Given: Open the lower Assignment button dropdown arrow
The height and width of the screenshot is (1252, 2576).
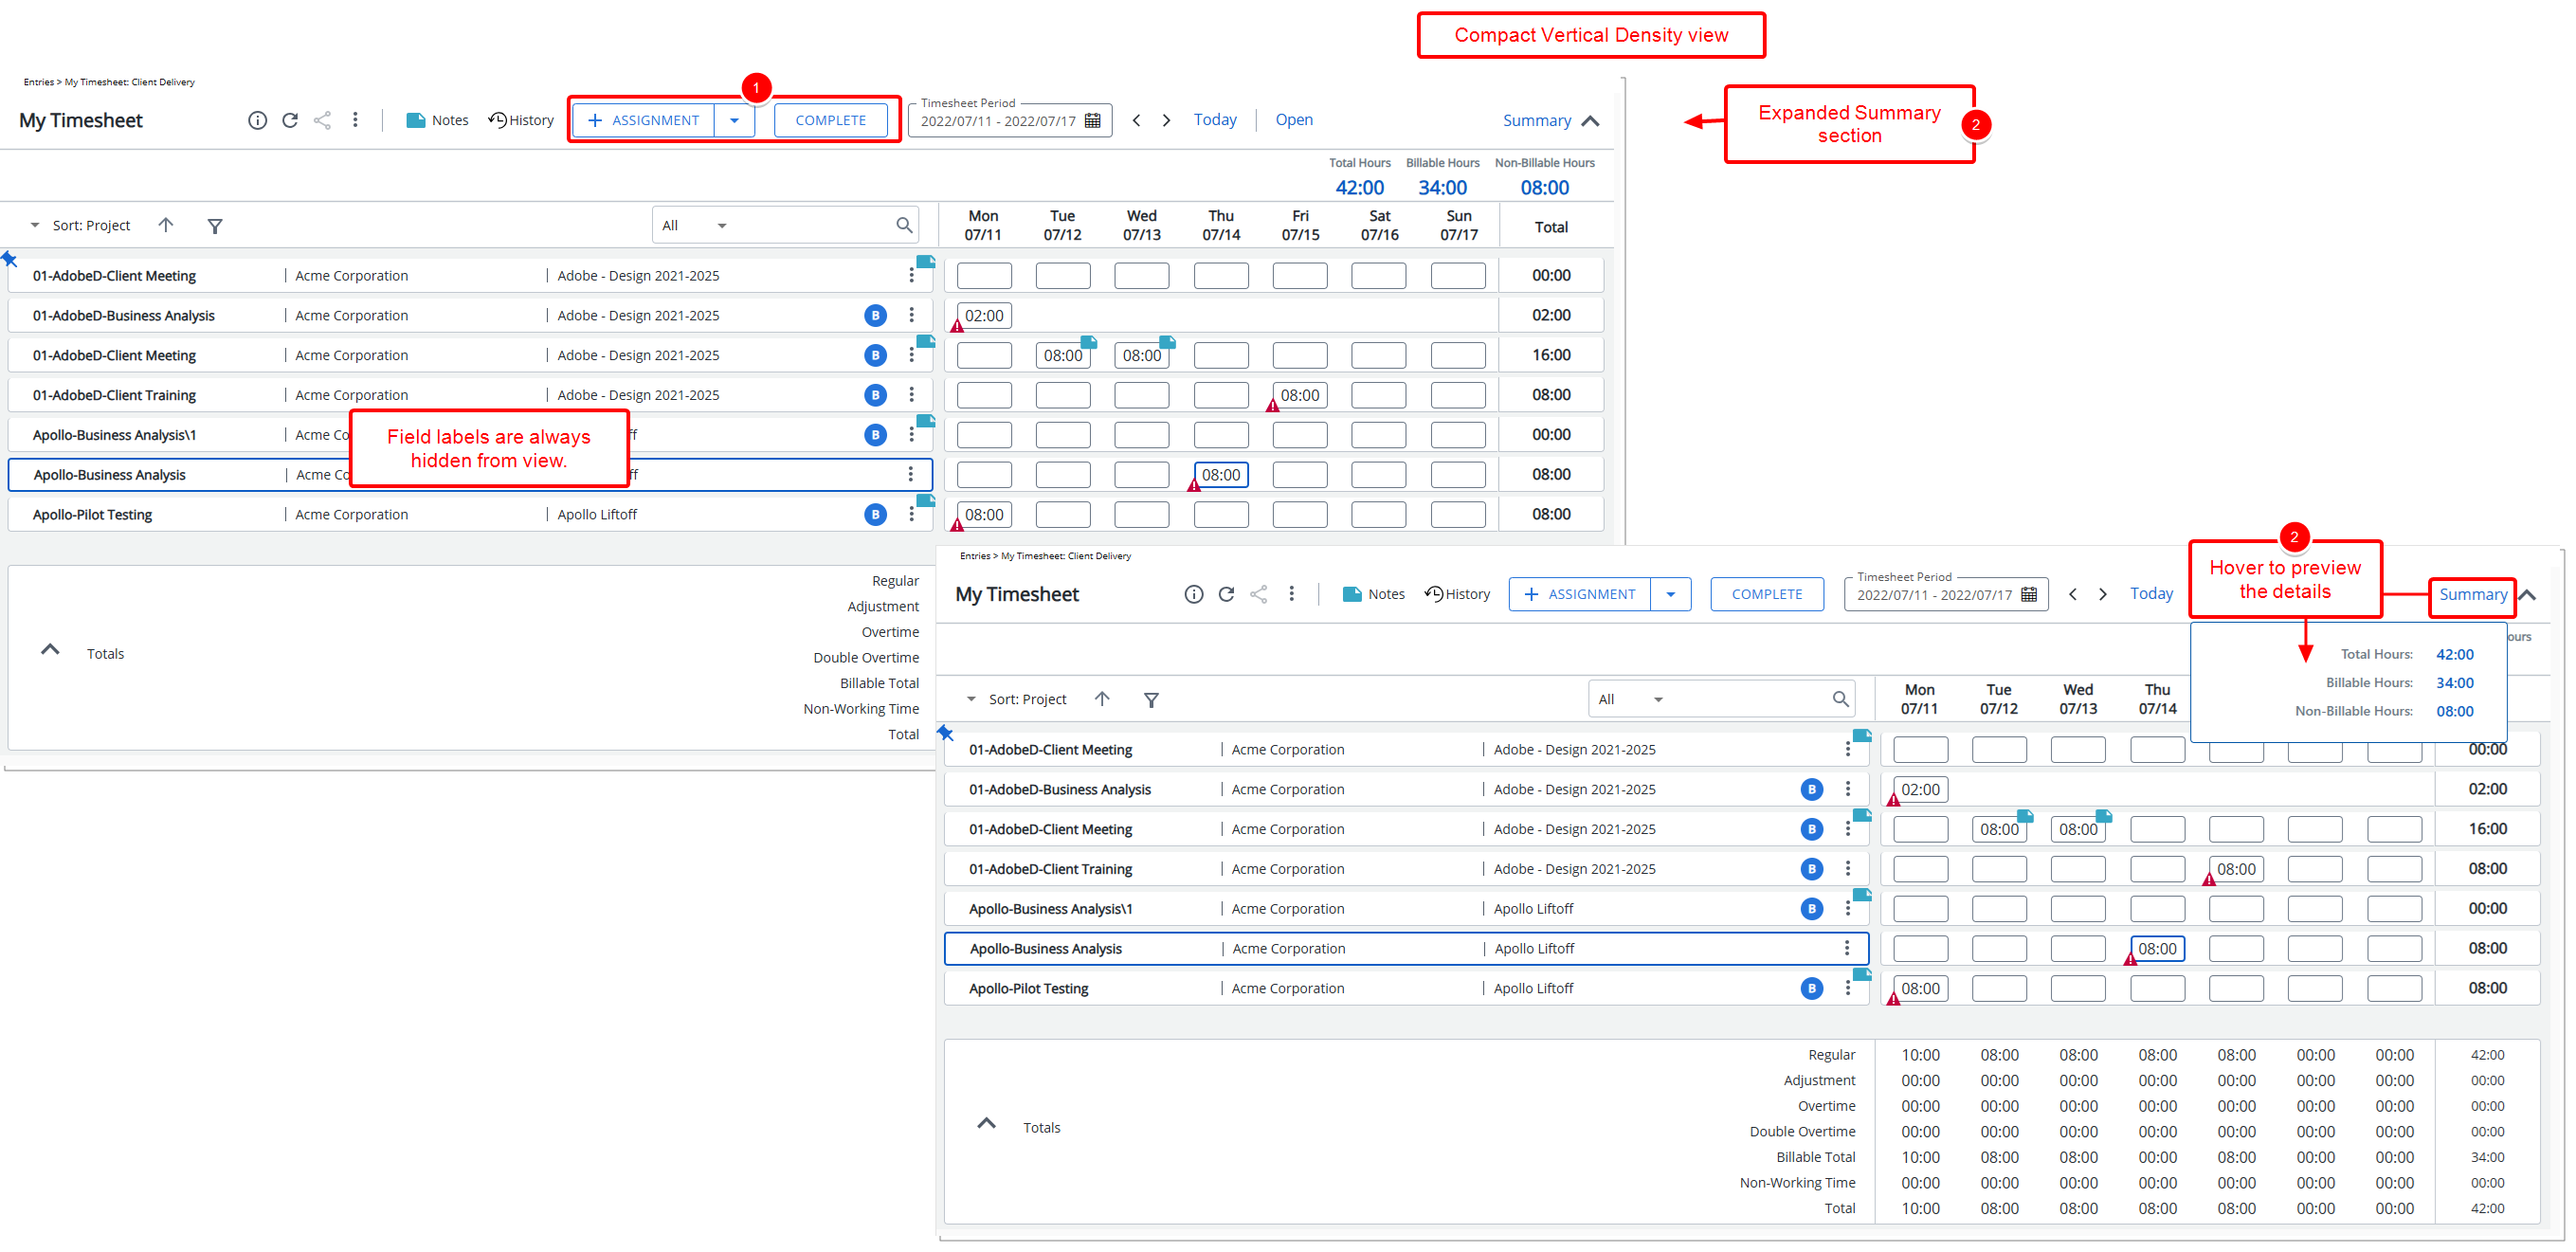Looking at the screenshot, I should click(x=1670, y=594).
